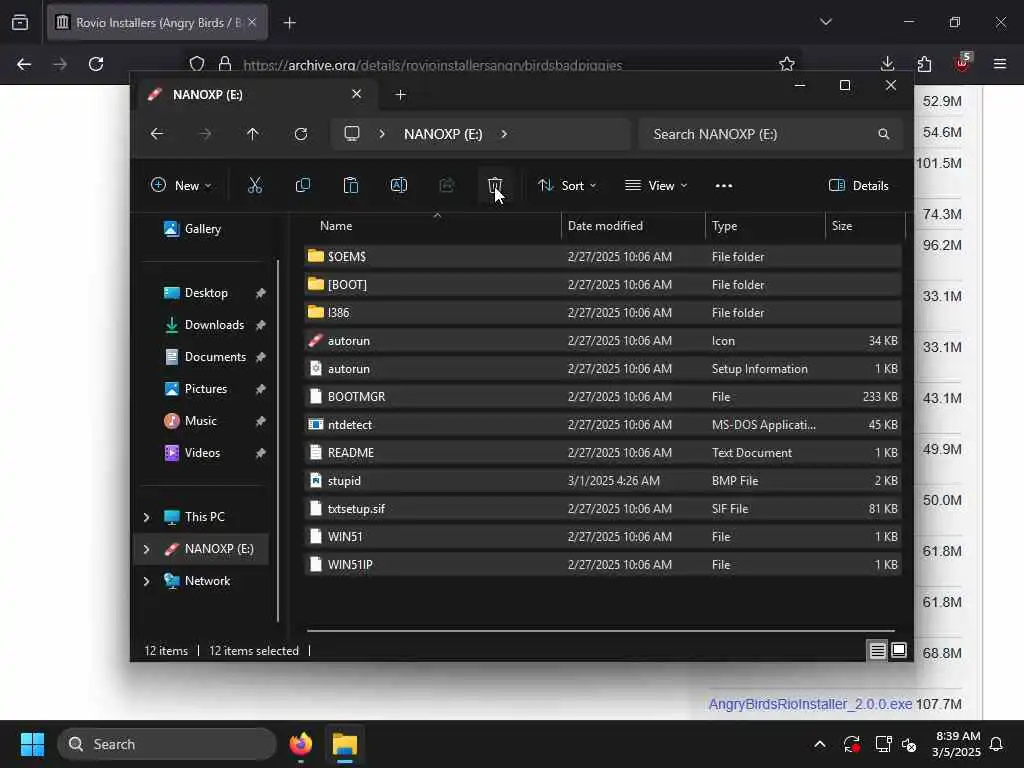Image resolution: width=1024 pixels, height=768 pixels.
Task: Cut the selected files with scissors icon
Action: click(x=255, y=185)
